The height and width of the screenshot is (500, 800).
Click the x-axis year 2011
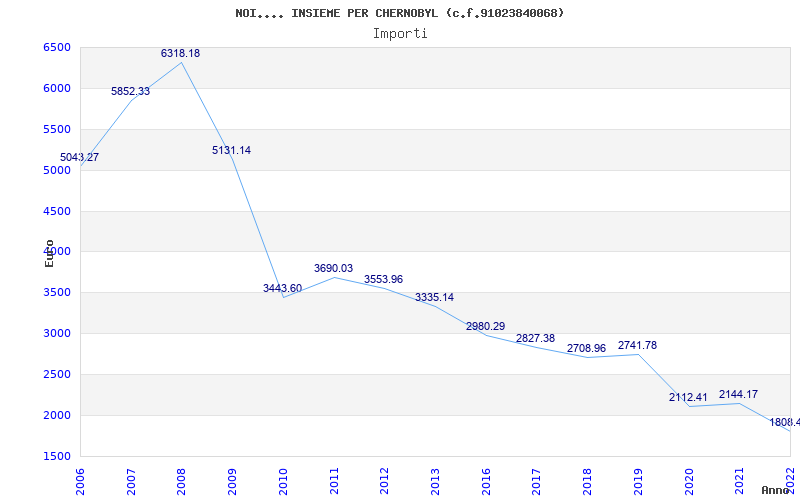[334, 481]
